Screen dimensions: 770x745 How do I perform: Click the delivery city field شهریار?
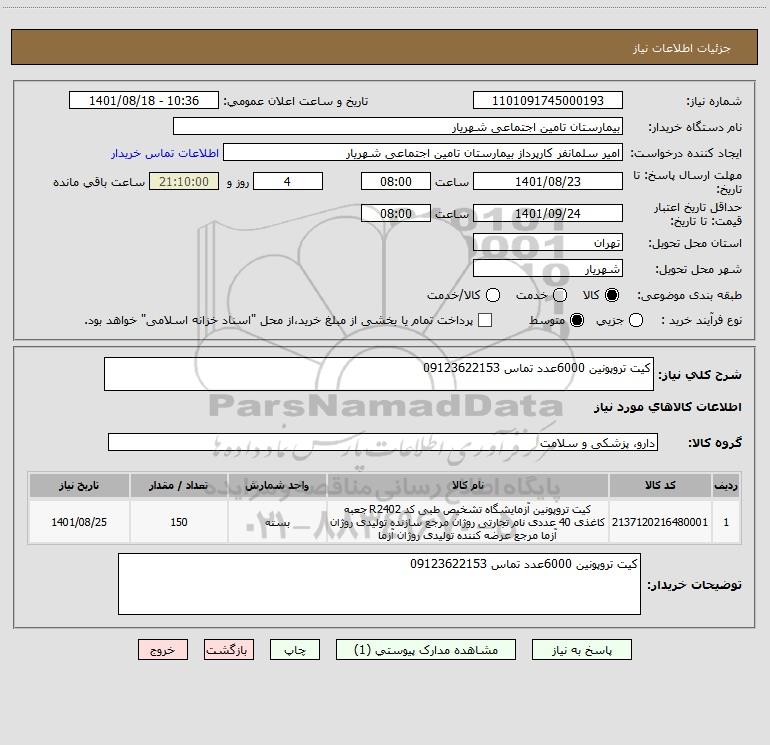[548, 269]
